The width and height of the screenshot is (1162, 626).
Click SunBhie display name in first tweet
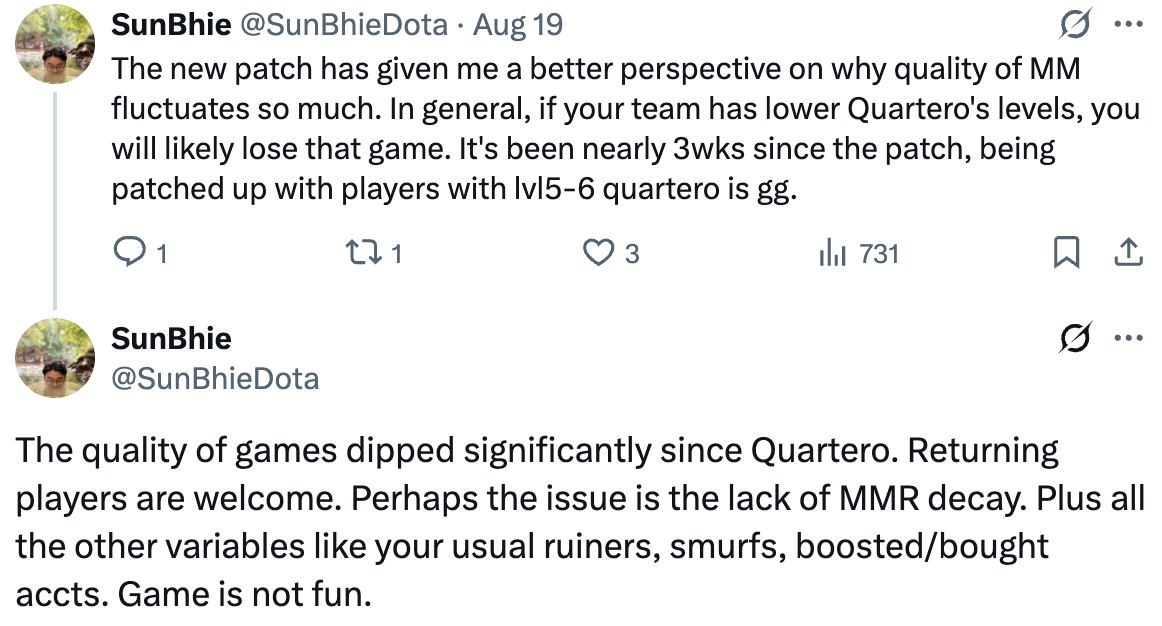[x=171, y=24]
